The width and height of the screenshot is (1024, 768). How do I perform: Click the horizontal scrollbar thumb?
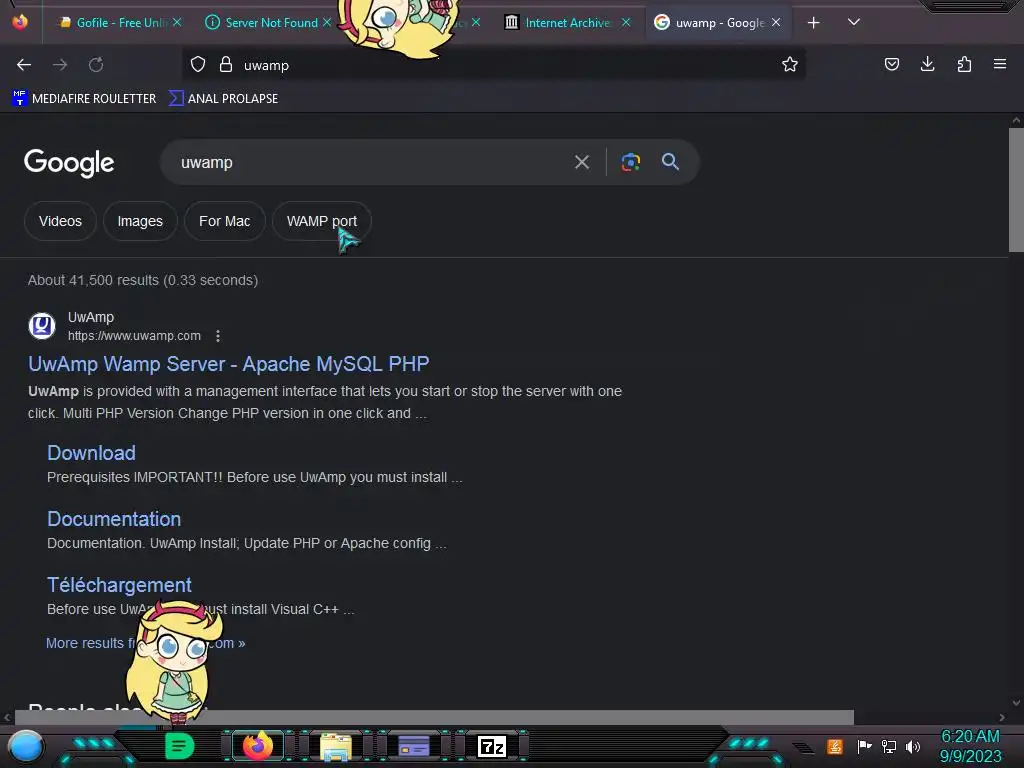434,717
